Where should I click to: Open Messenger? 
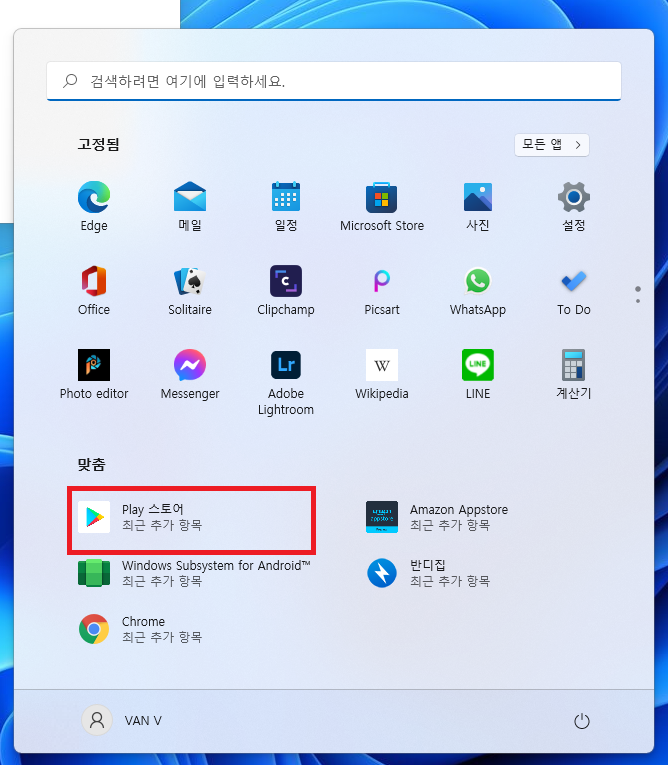tap(190, 375)
